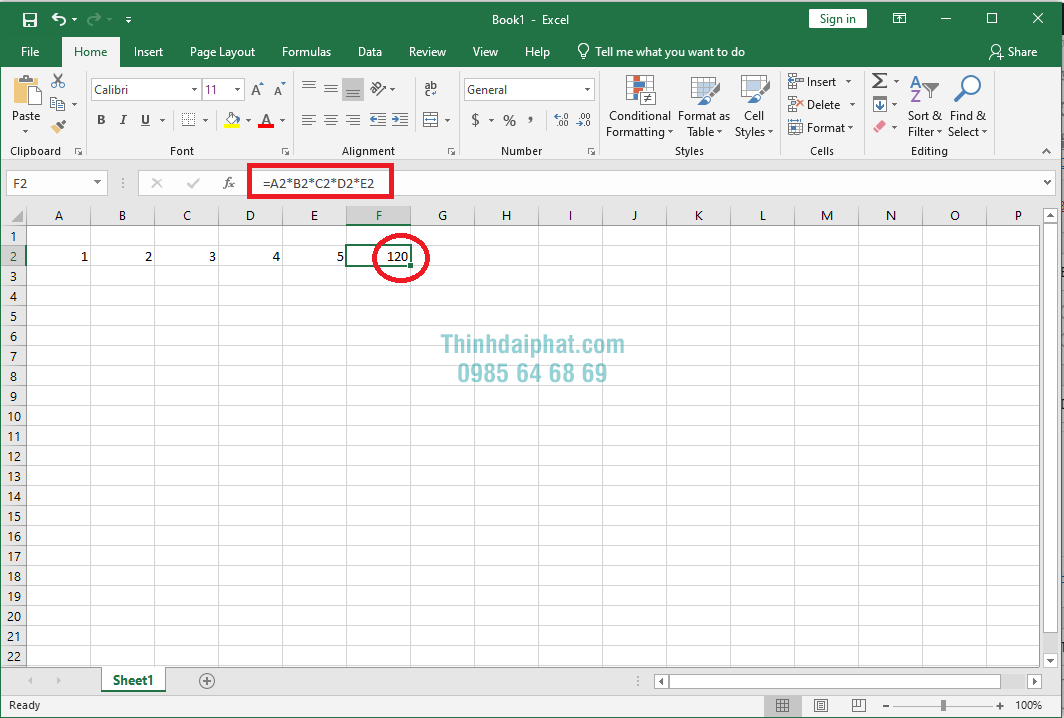Click the Percent Style icon

click(509, 120)
